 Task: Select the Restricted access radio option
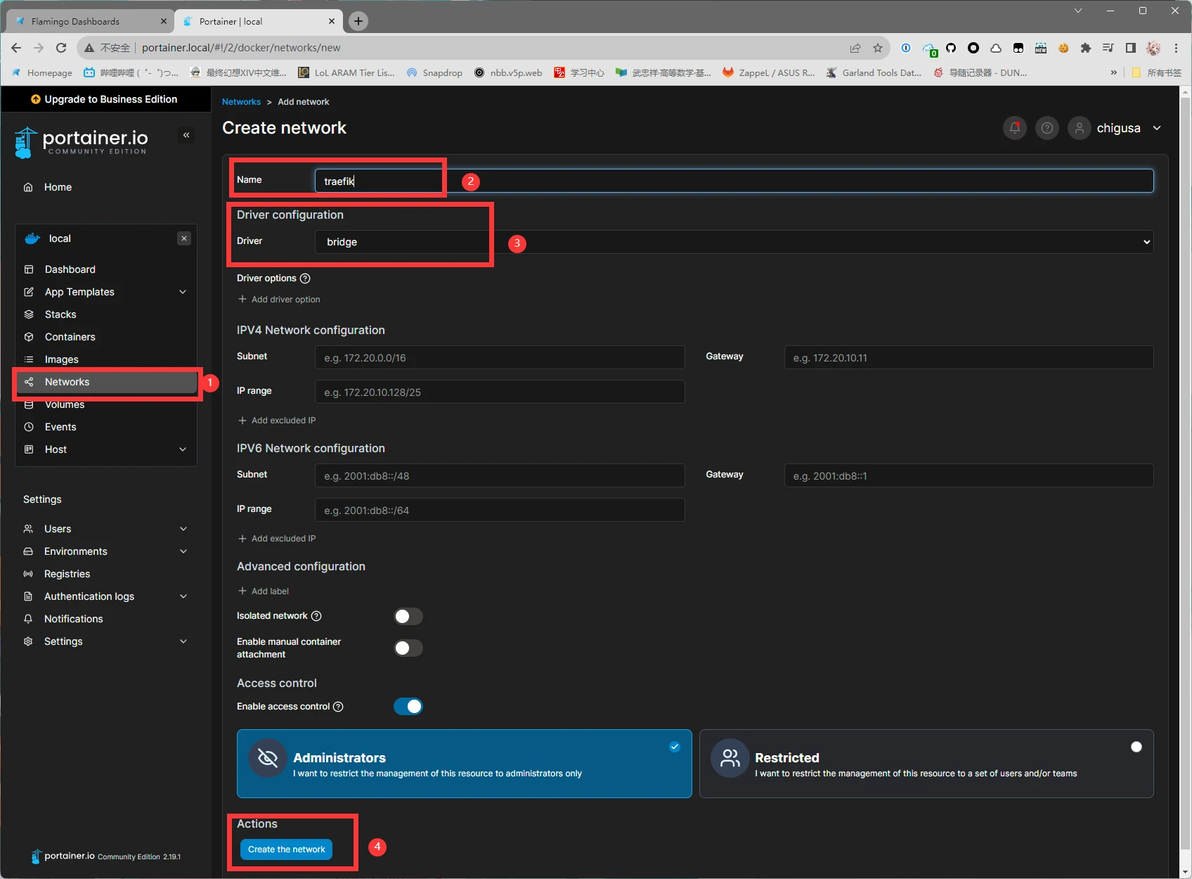[1136, 747]
